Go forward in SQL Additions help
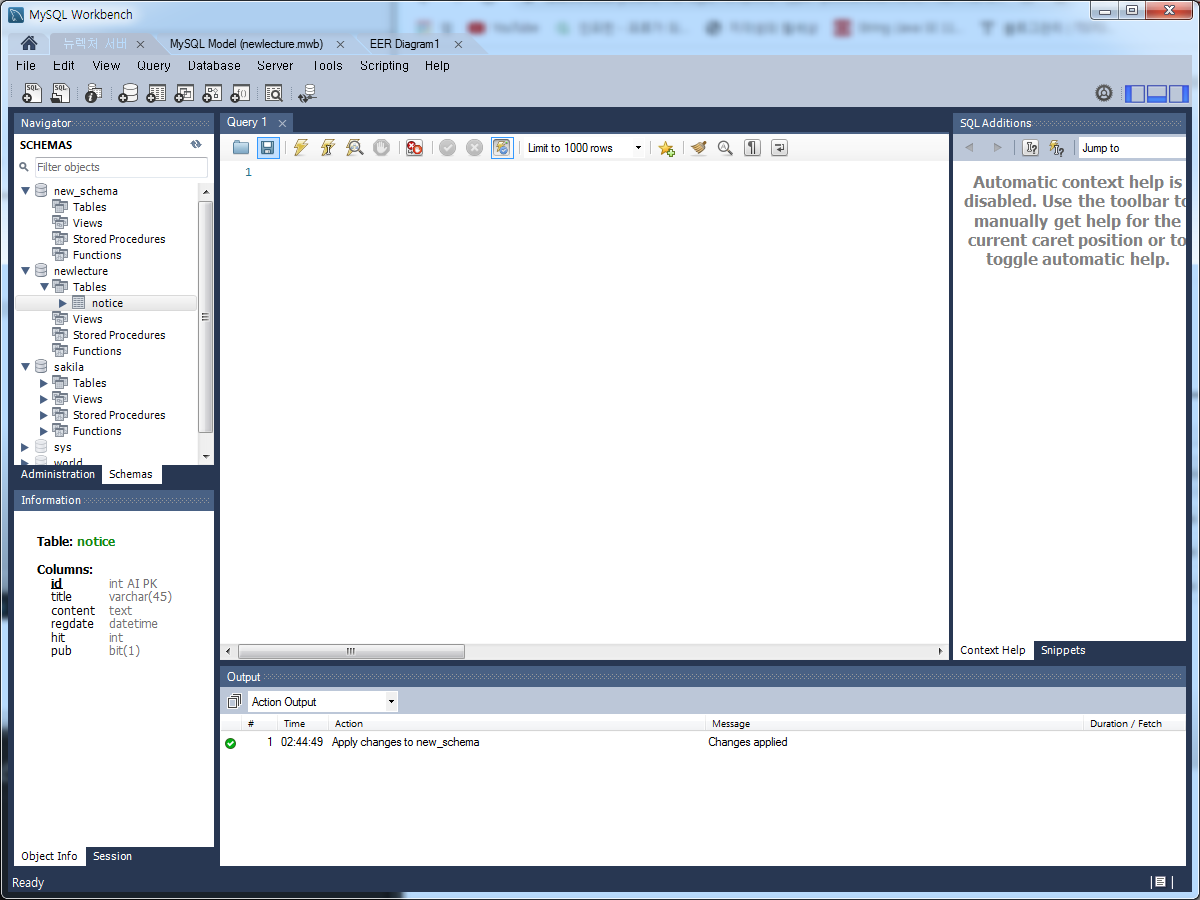This screenshot has height=900, width=1200. click(997, 148)
